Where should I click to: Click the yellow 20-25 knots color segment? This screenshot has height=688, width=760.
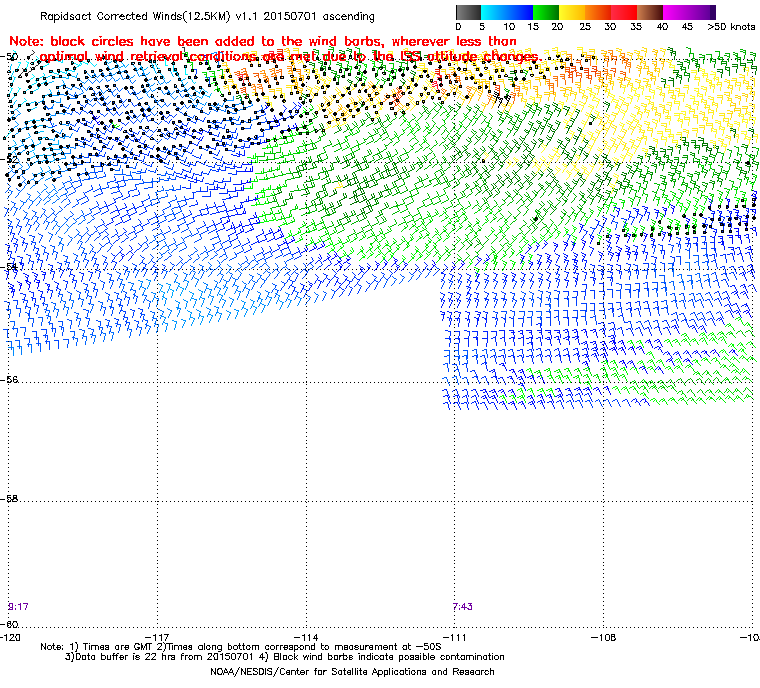click(572, 12)
